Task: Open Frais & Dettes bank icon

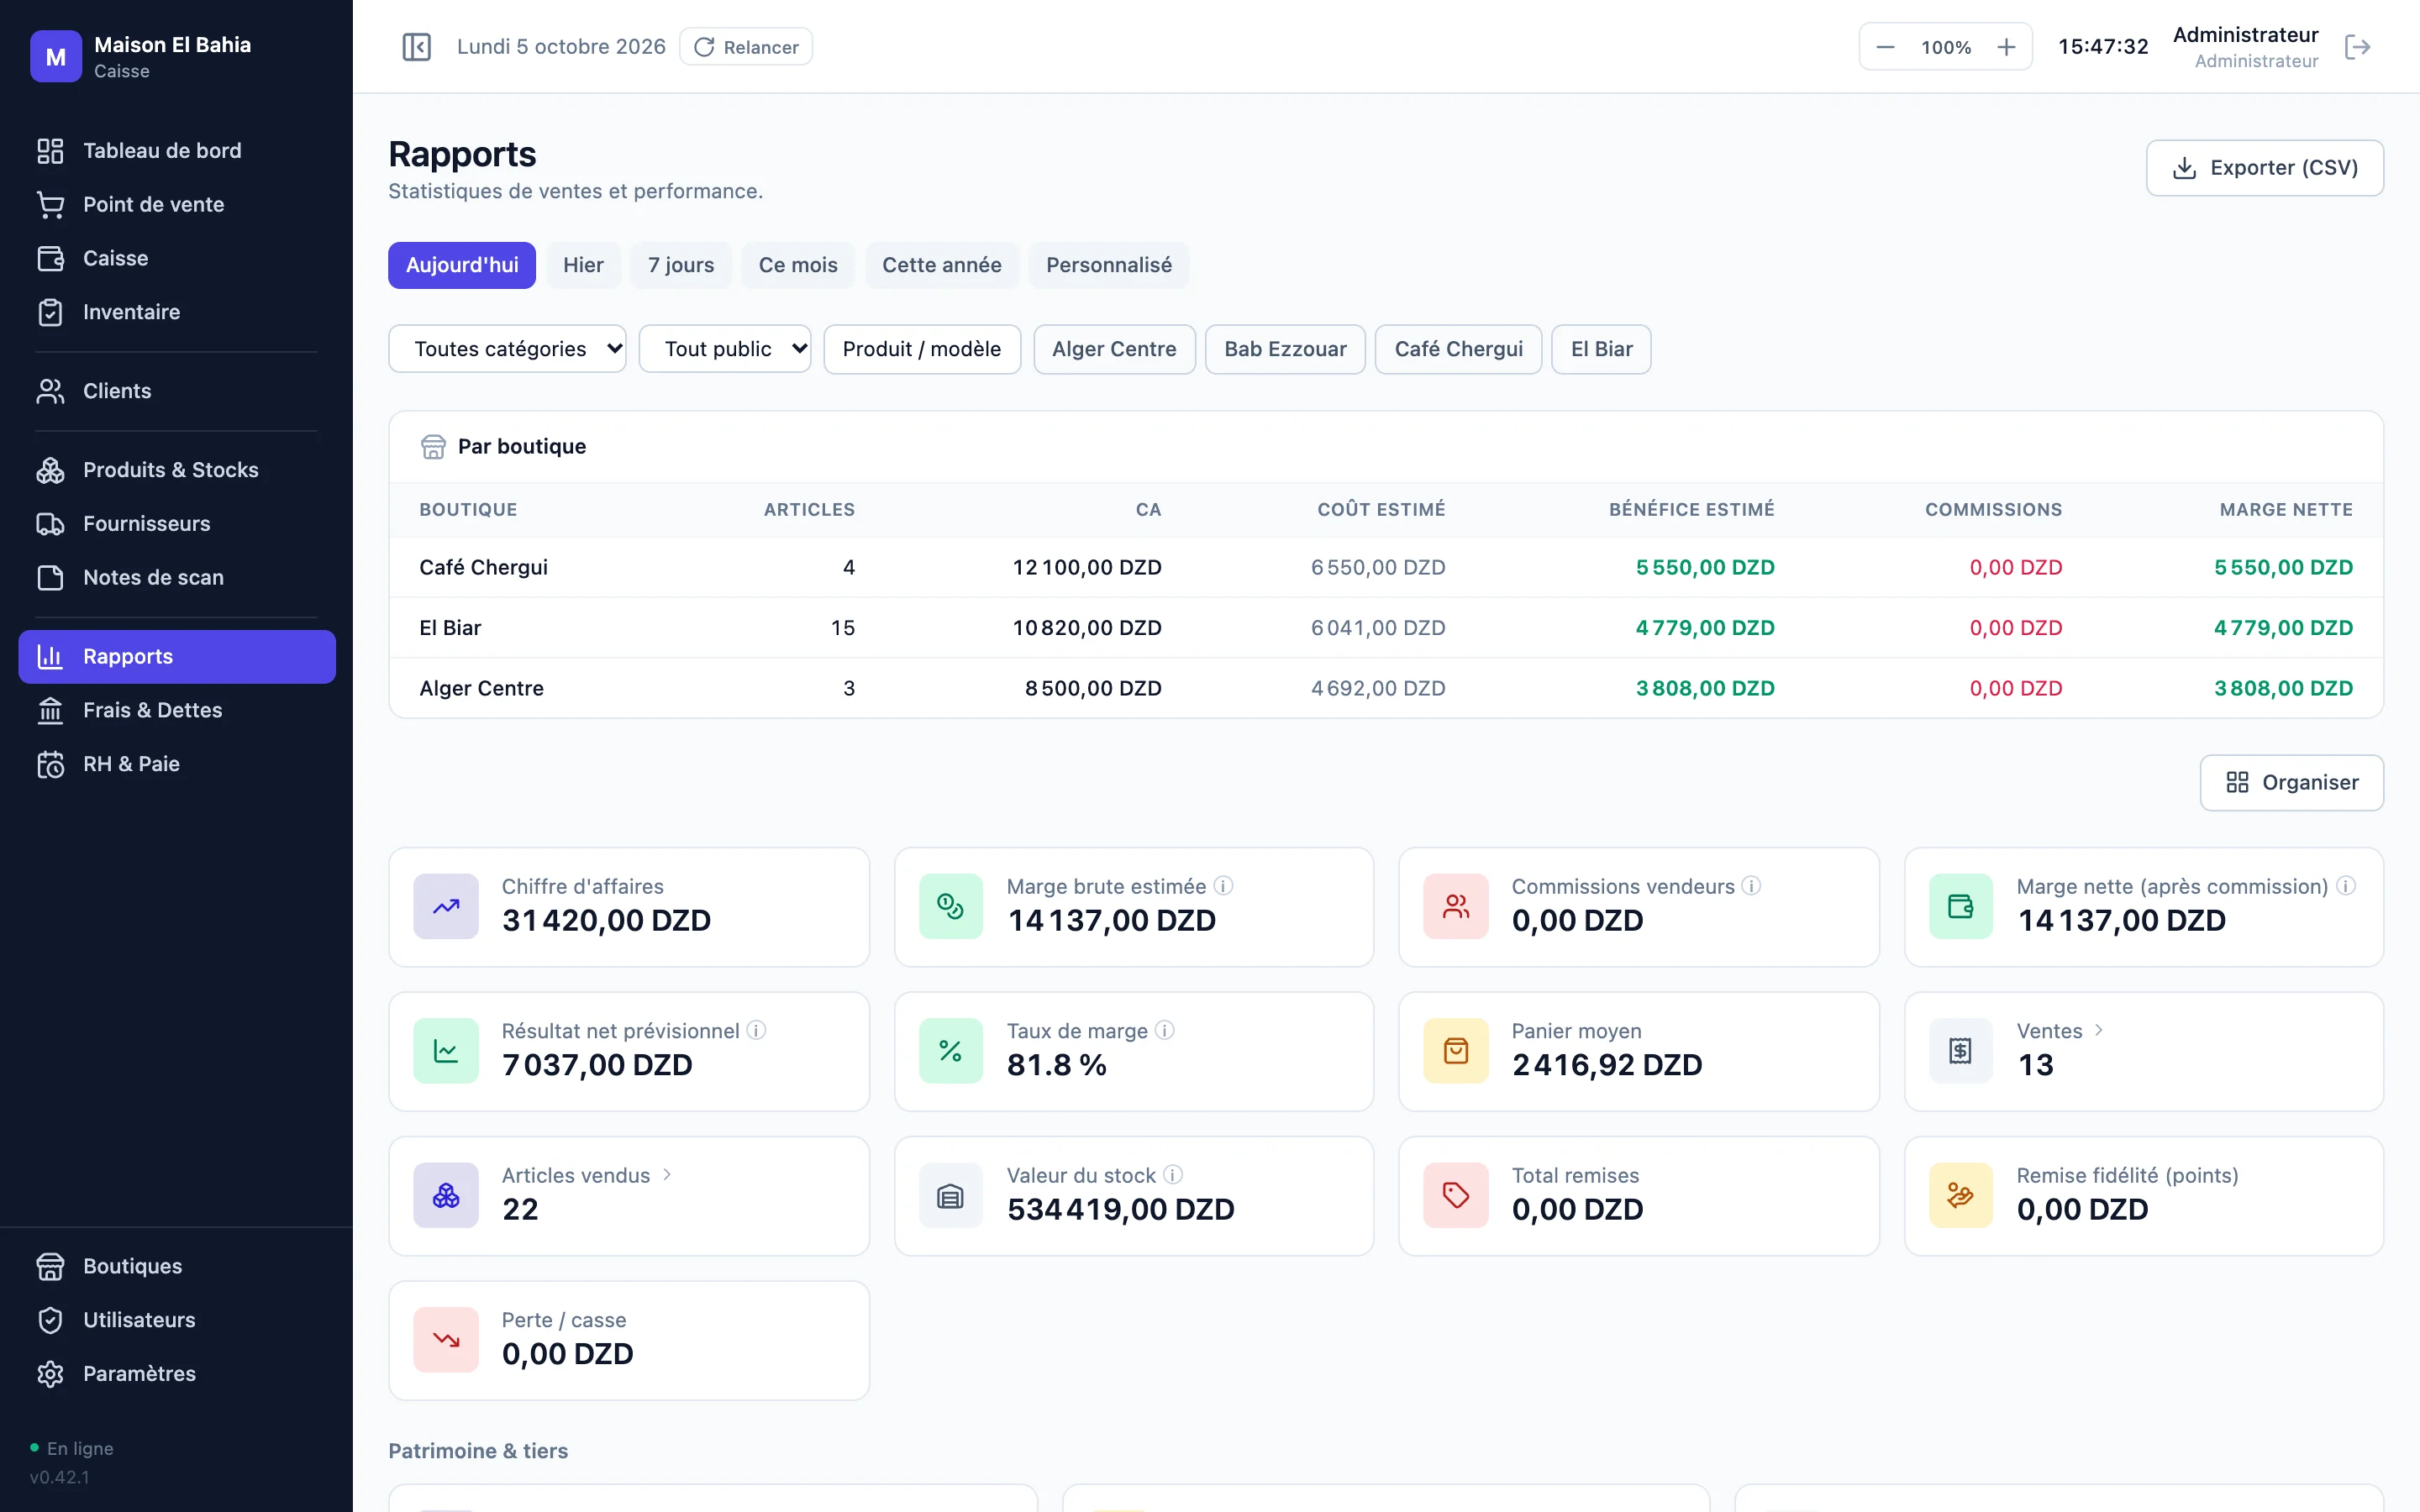Action: [50, 710]
